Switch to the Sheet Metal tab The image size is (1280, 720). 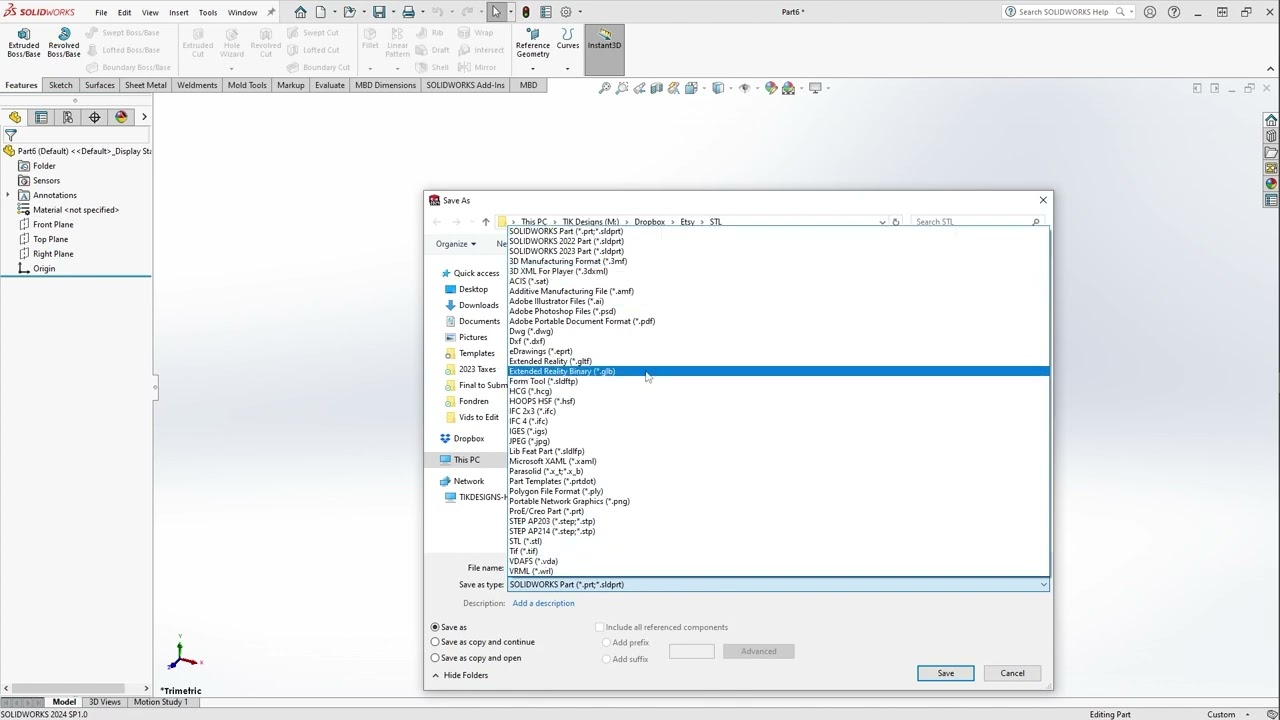point(146,85)
